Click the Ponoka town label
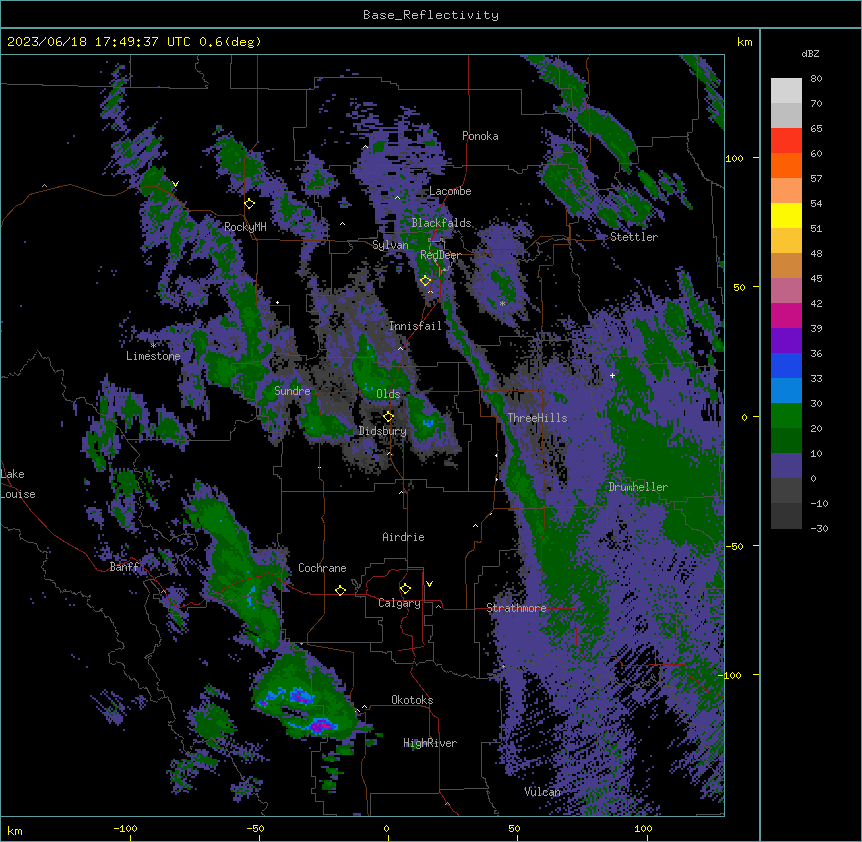The width and height of the screenshot is (862, 842). click(x=480, y=136)
